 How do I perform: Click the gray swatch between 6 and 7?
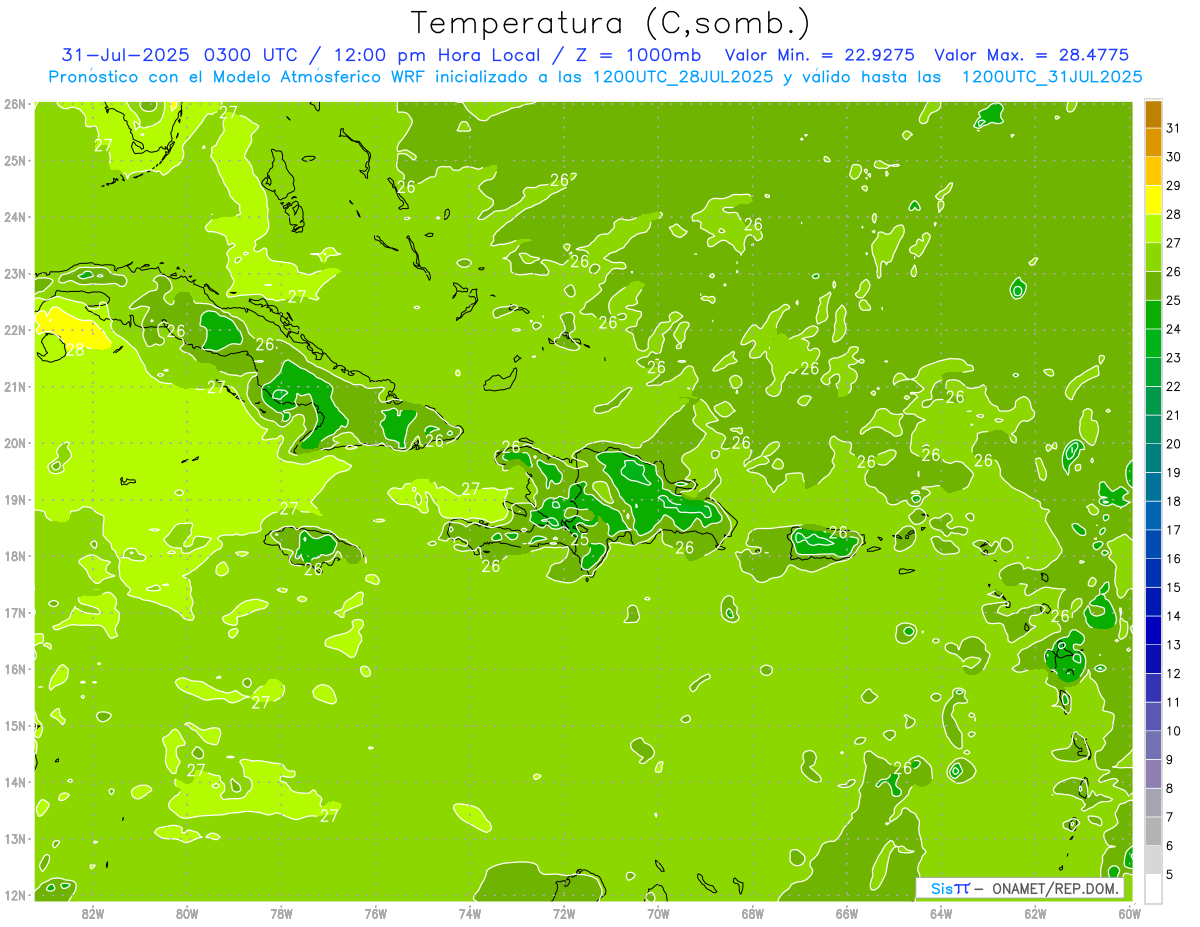click(x=1153, y=831)
